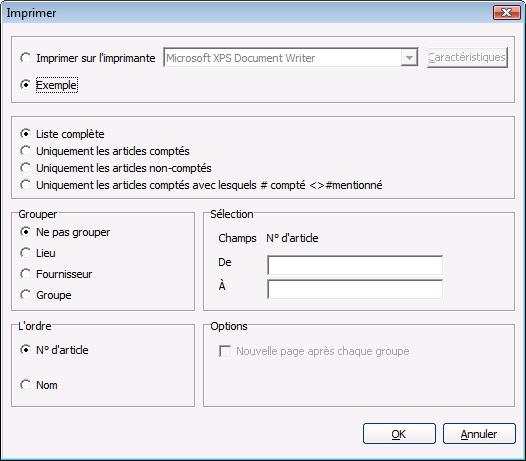526x461 pixels.
Task: Click the Annuler button
Action: point(479,434)
